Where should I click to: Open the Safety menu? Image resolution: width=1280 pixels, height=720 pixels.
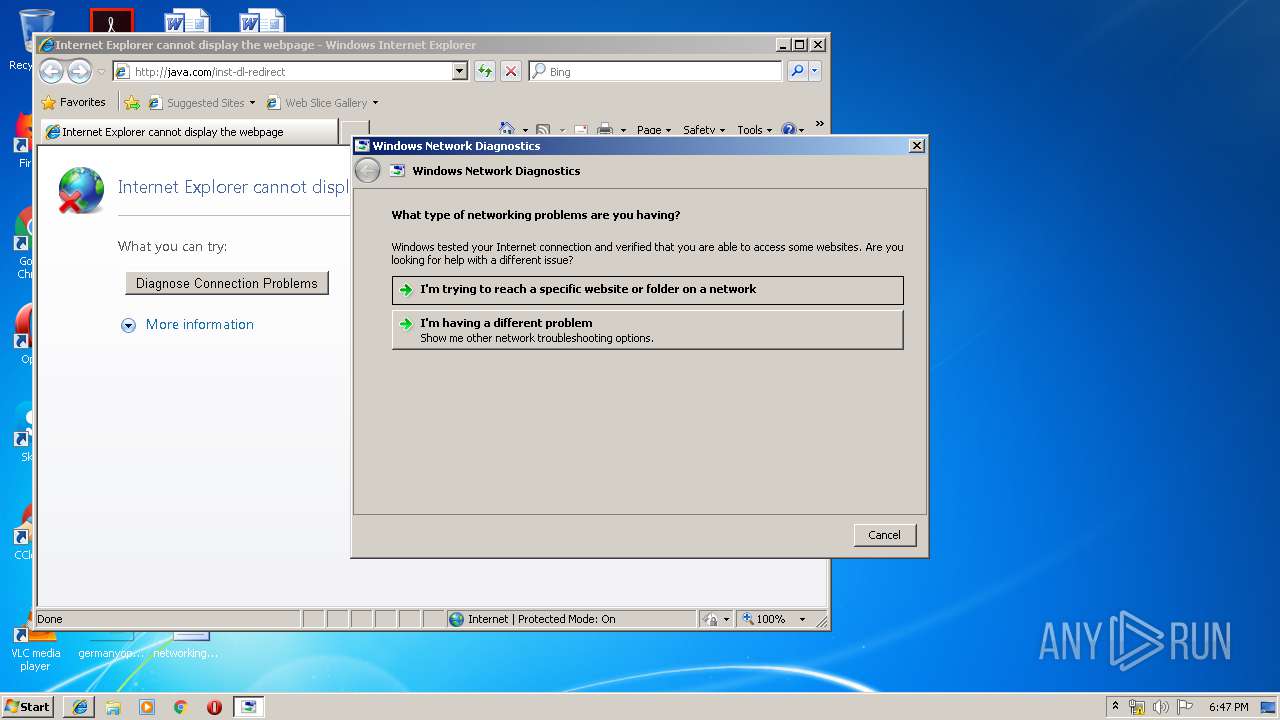[704, 130]
